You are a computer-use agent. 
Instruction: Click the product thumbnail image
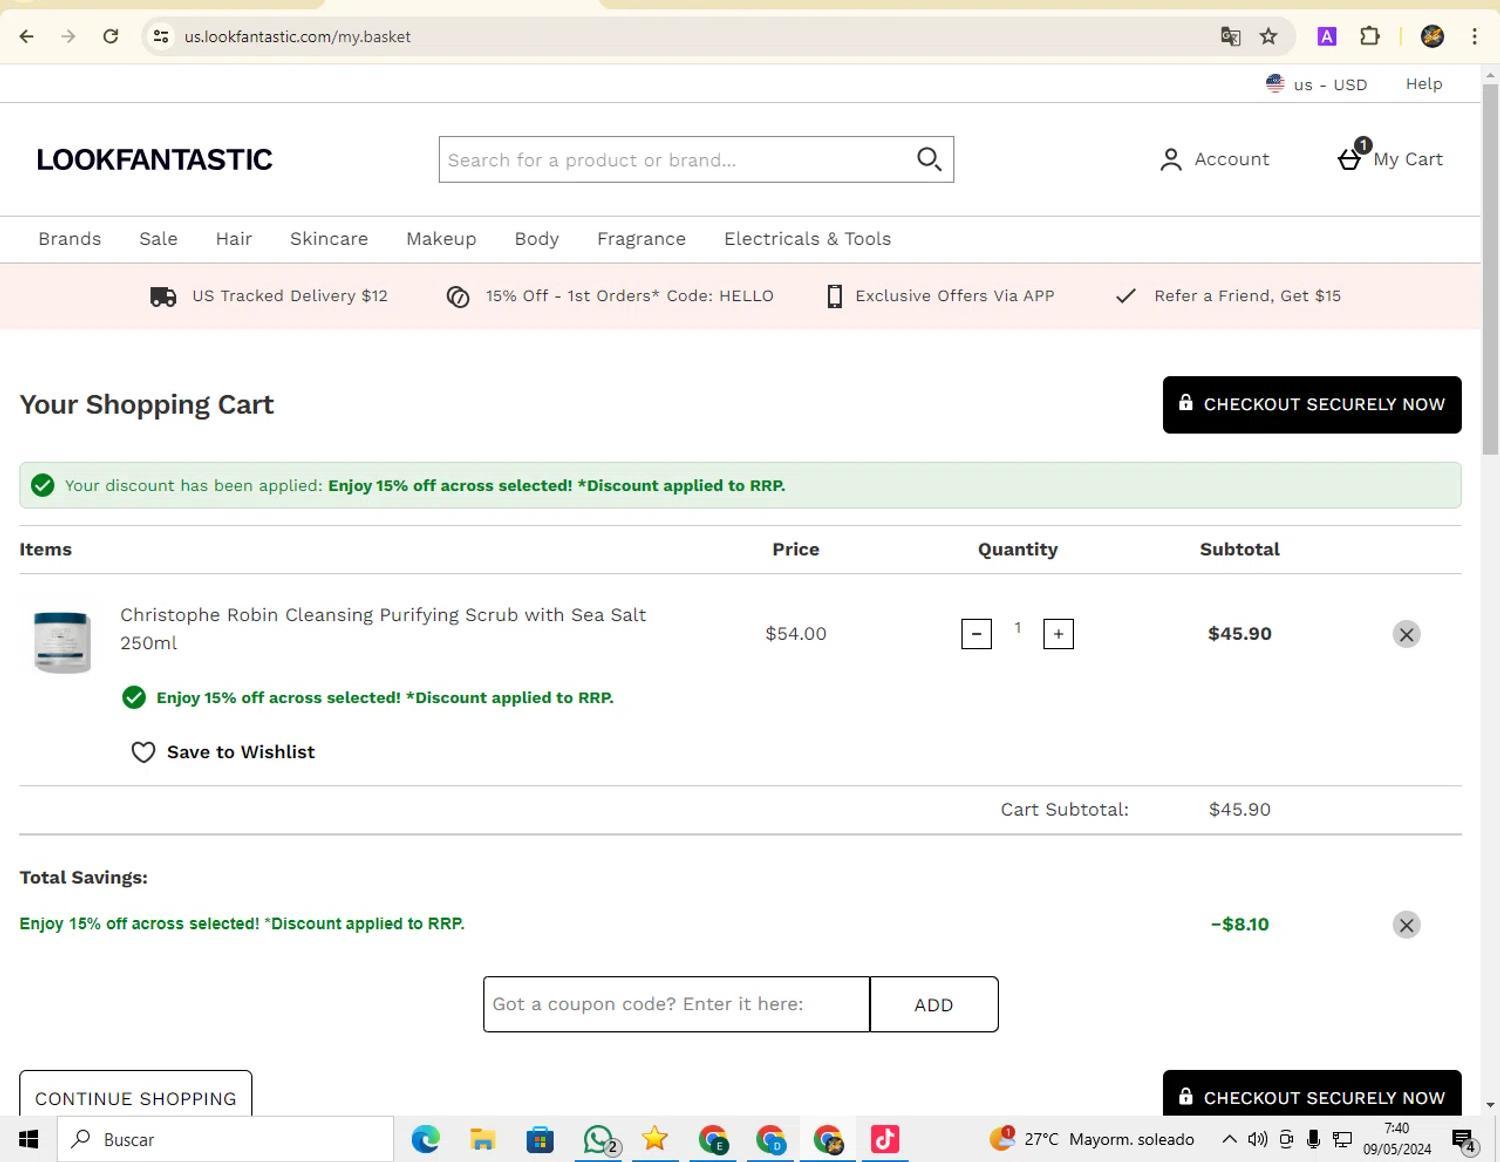pos(62,642)
